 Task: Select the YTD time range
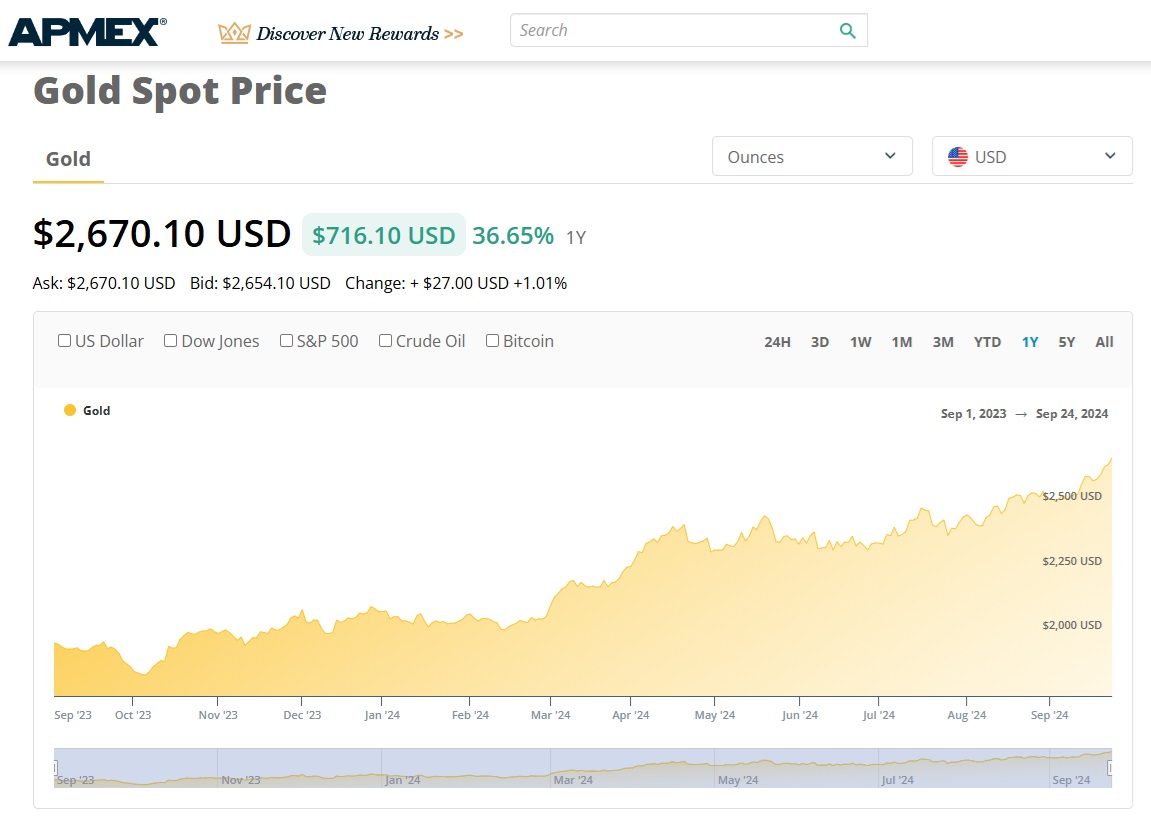pos(987,342)
